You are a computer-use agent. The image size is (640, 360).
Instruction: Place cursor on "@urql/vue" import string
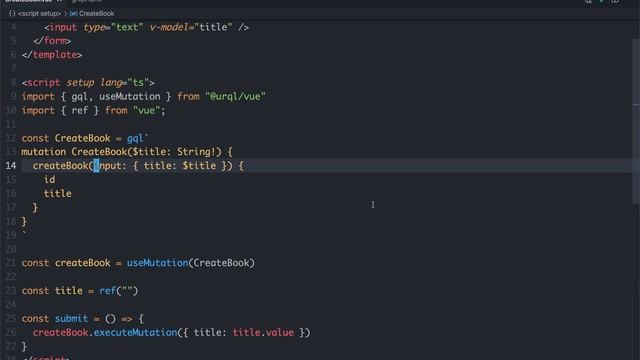pyautogui.click(x=236, y=97)
